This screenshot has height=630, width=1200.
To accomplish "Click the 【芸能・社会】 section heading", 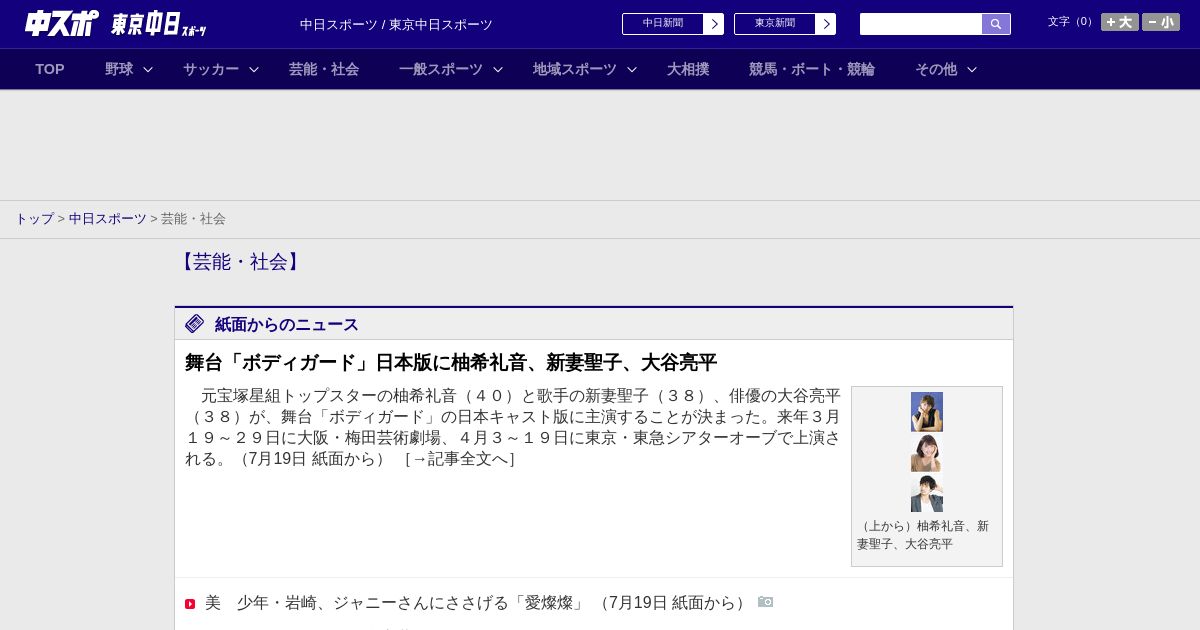I will click(240, 262).
